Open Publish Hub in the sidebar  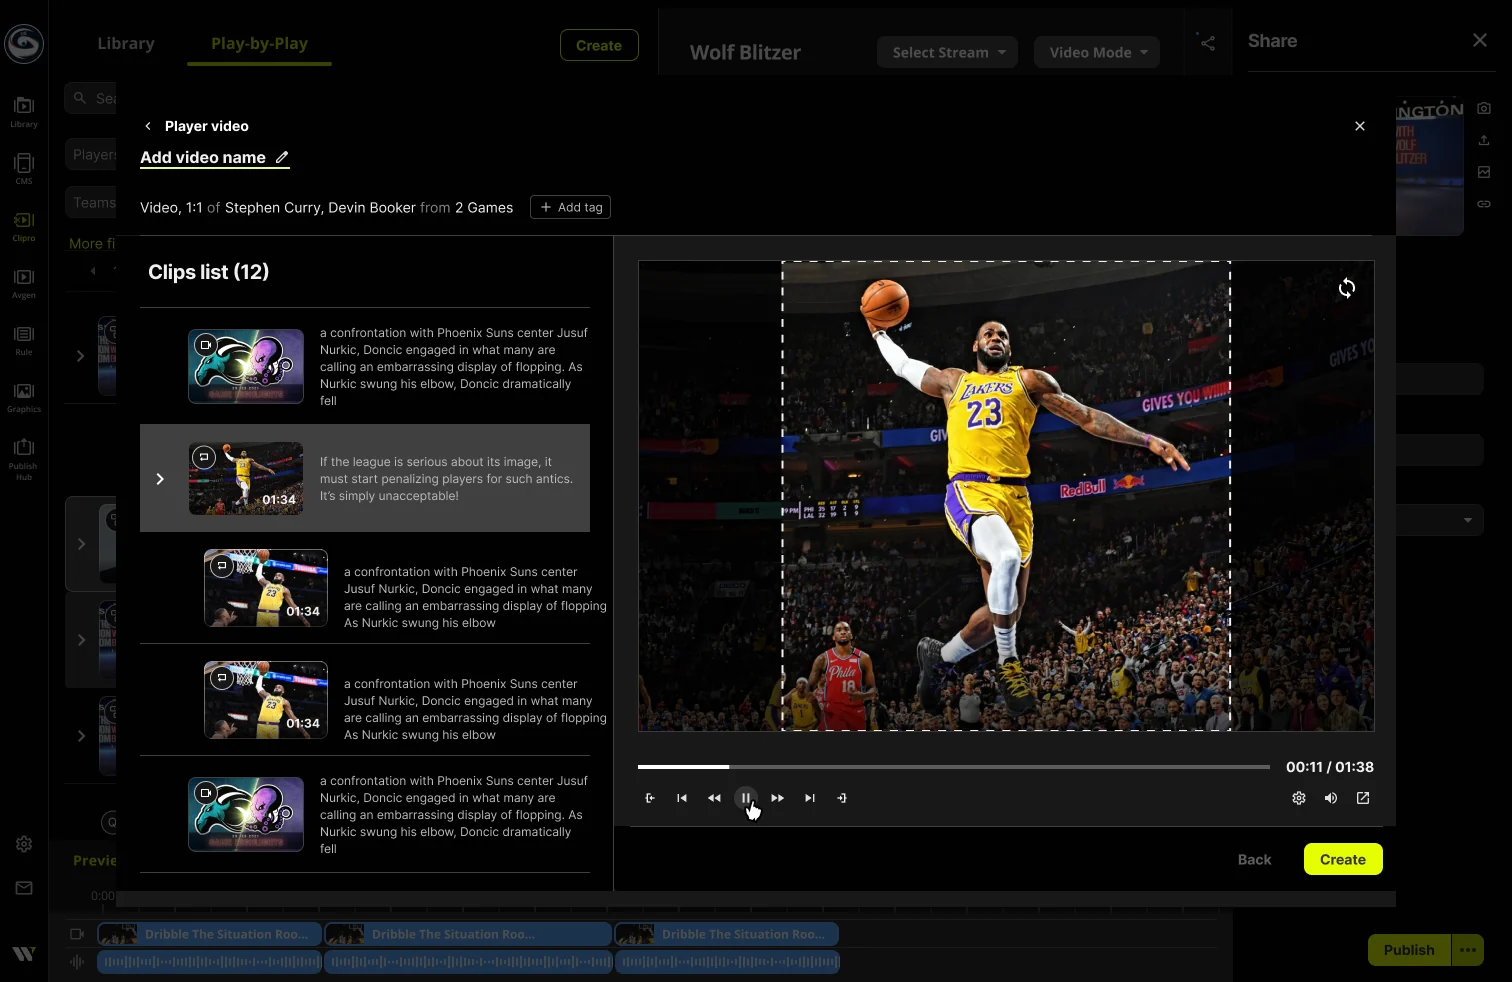click(x=24, y=457)
